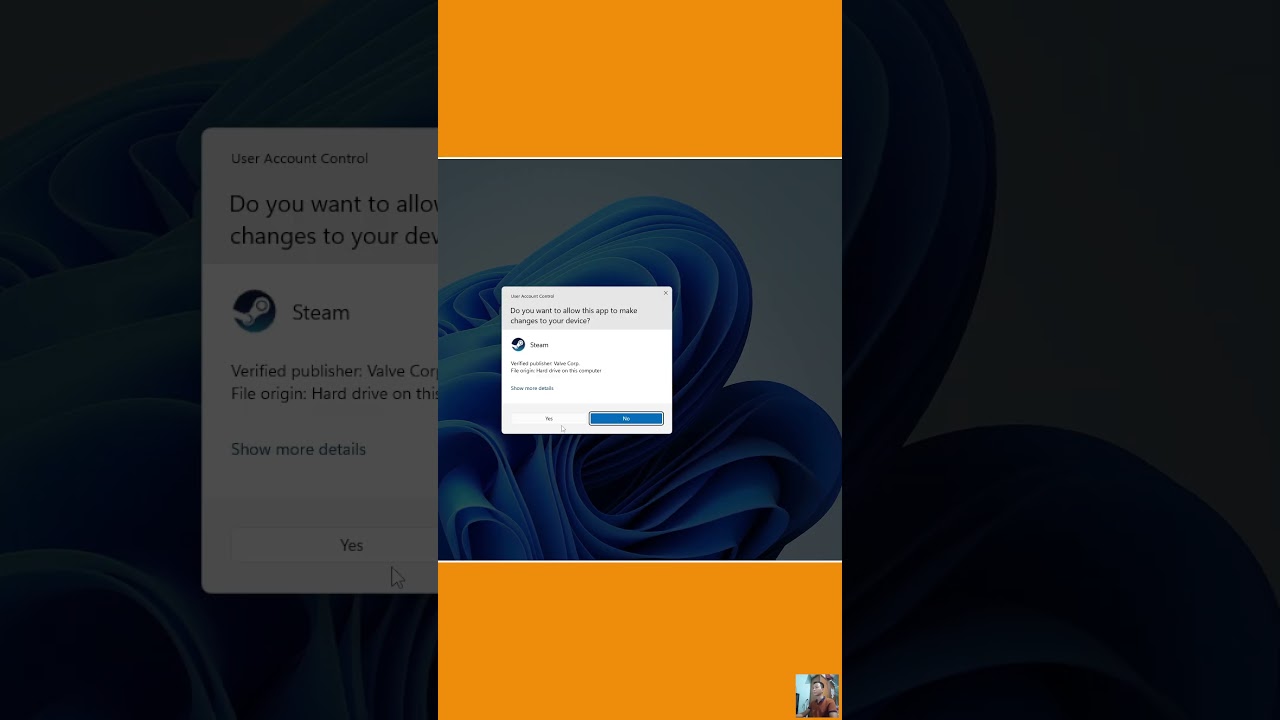Click Show more details on the enlarged background dialog
This screenshot has width=1280, height=720.
point(298,449)
